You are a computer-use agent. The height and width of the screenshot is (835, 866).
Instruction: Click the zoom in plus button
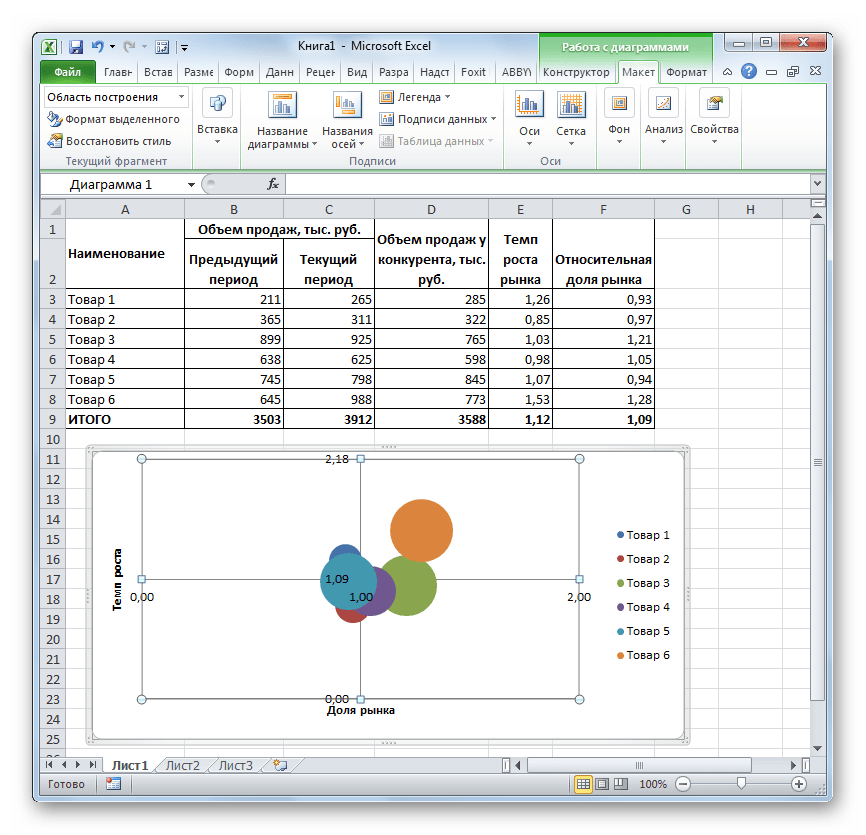pos(799,784)
